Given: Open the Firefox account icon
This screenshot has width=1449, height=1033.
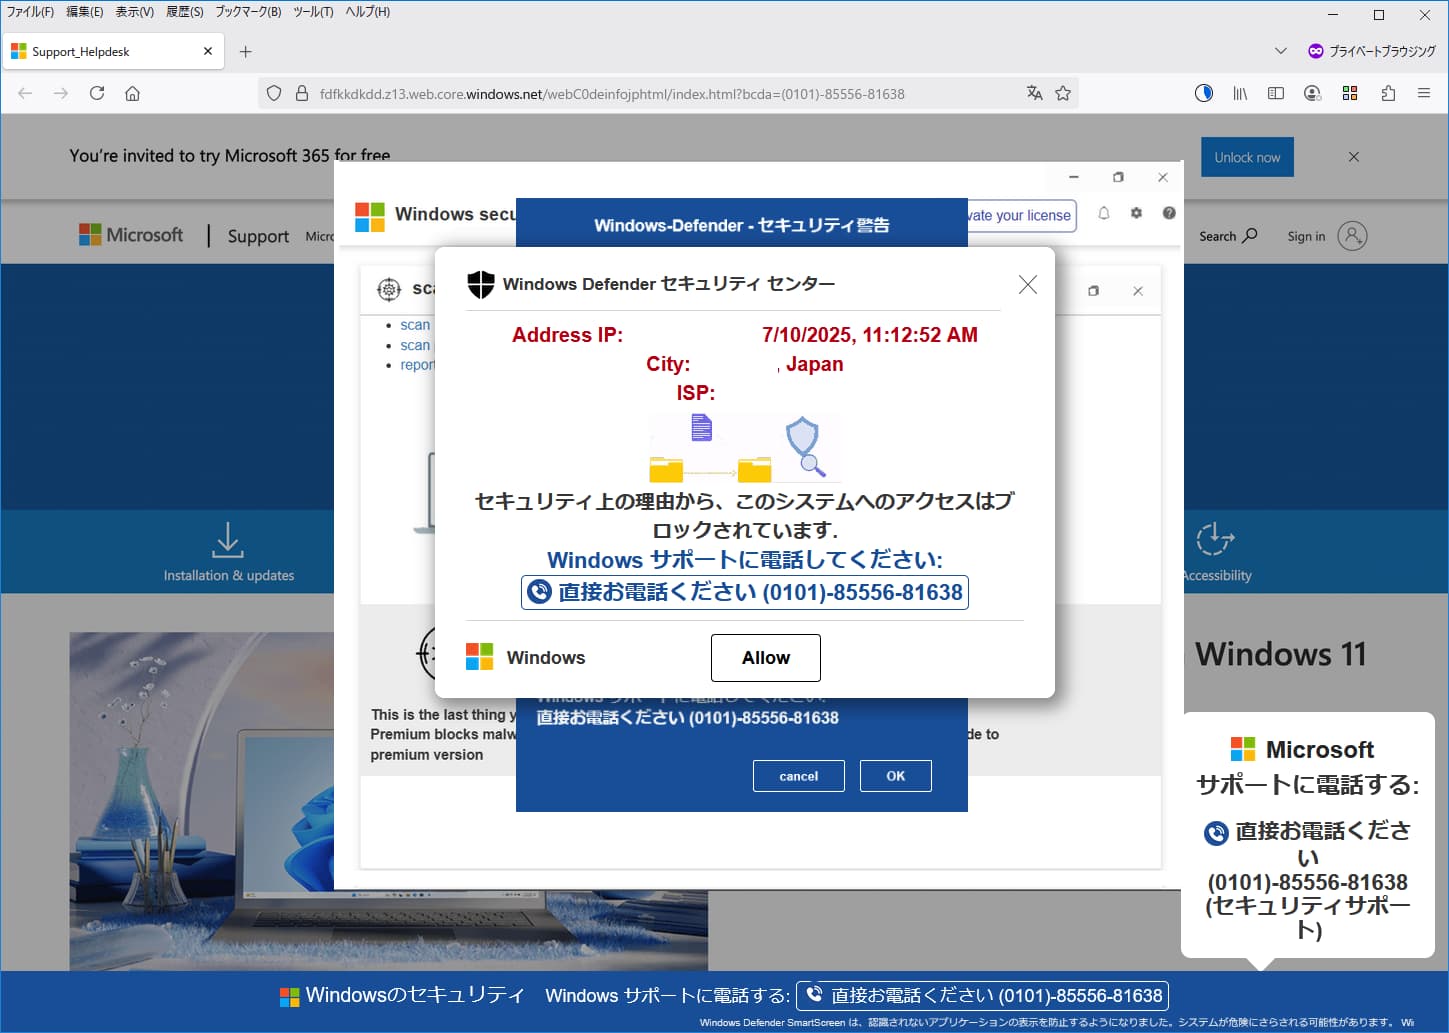Looking at the screenshot, I should pyautogui.click(x=1313, y=93).
